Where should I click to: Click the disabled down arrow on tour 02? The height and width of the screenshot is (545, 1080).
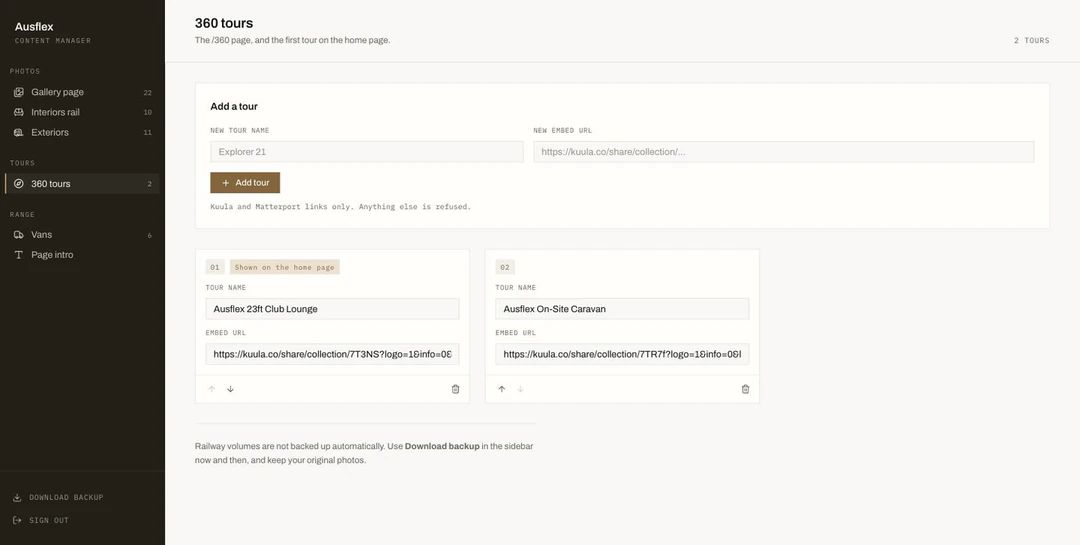click(521, 389)
